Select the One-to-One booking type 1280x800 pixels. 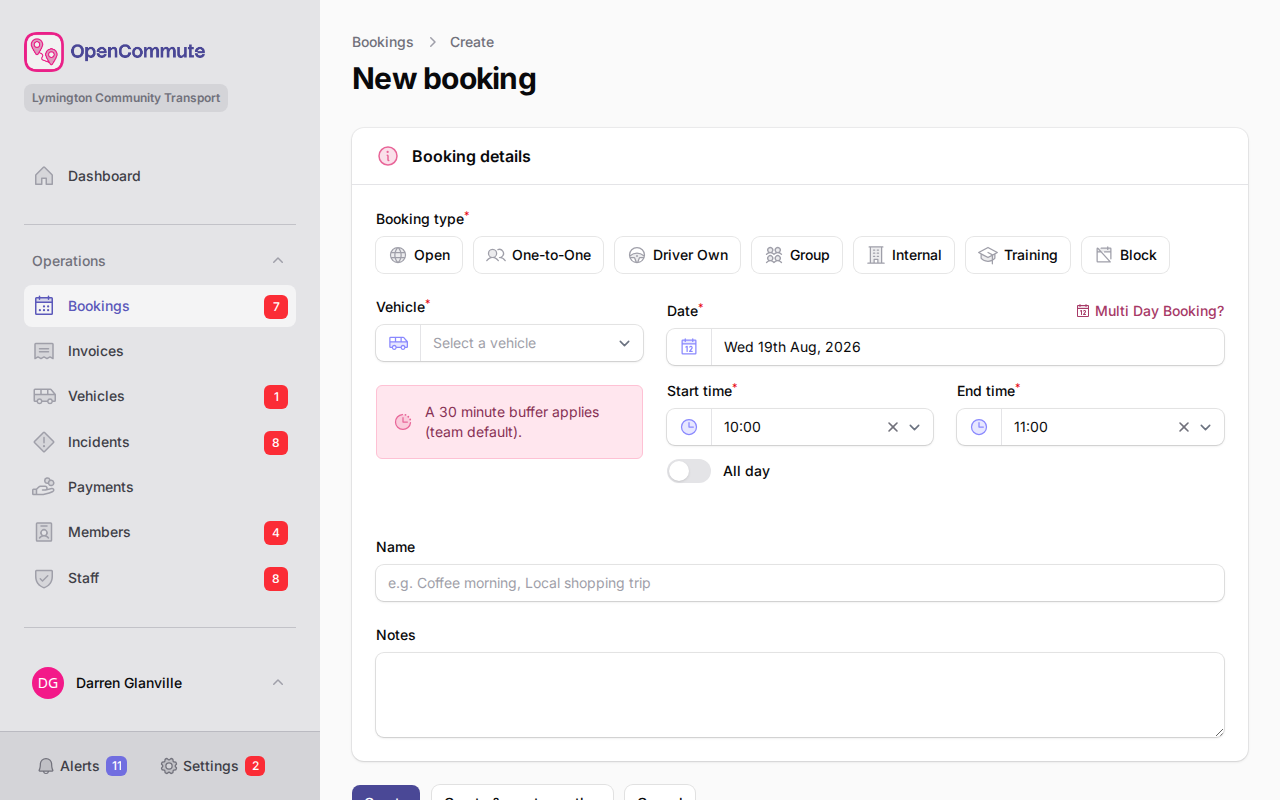(x=538, y=255)
